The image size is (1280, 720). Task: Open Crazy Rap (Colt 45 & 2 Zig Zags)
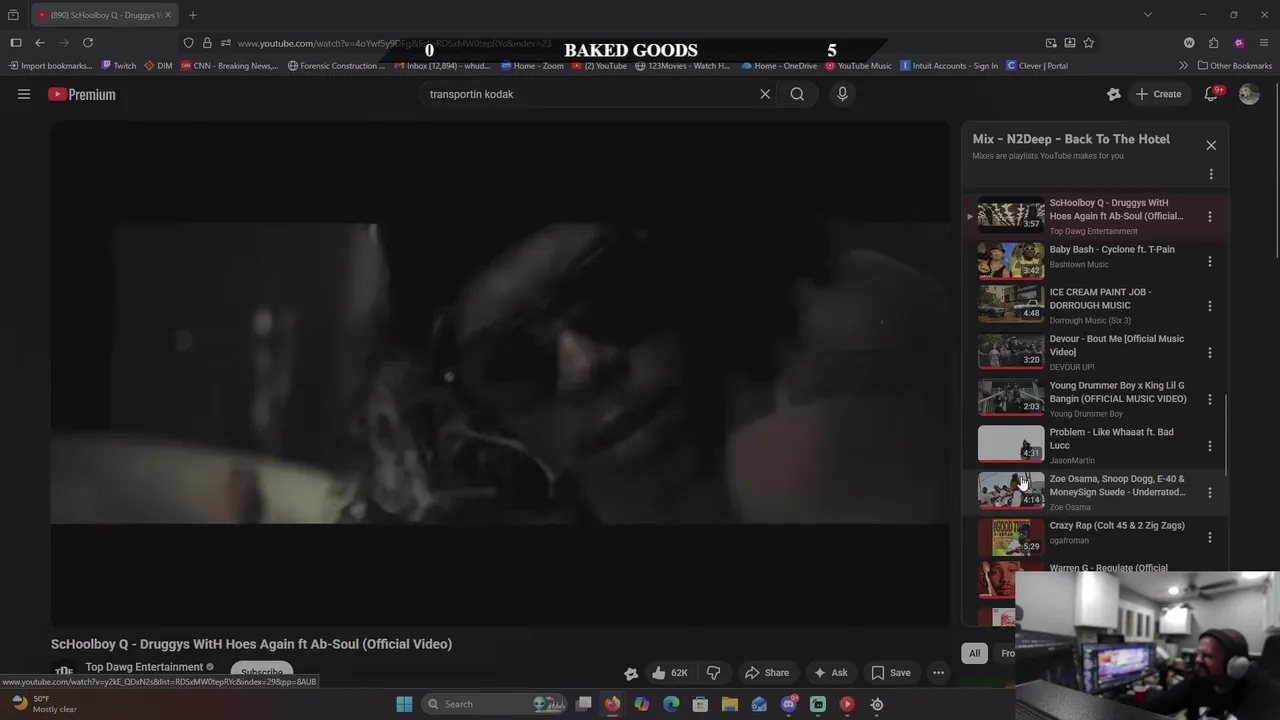tap(1117, 525)
